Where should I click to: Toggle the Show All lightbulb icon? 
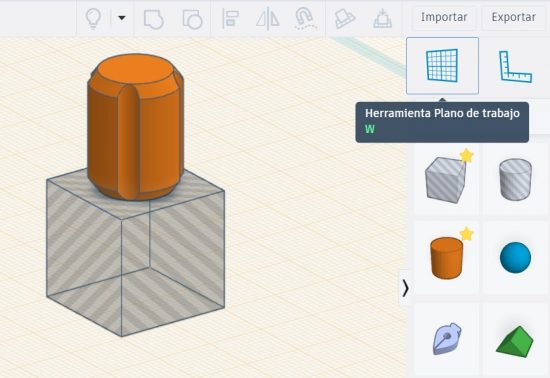pyautogui.click(x=93, y=18)
